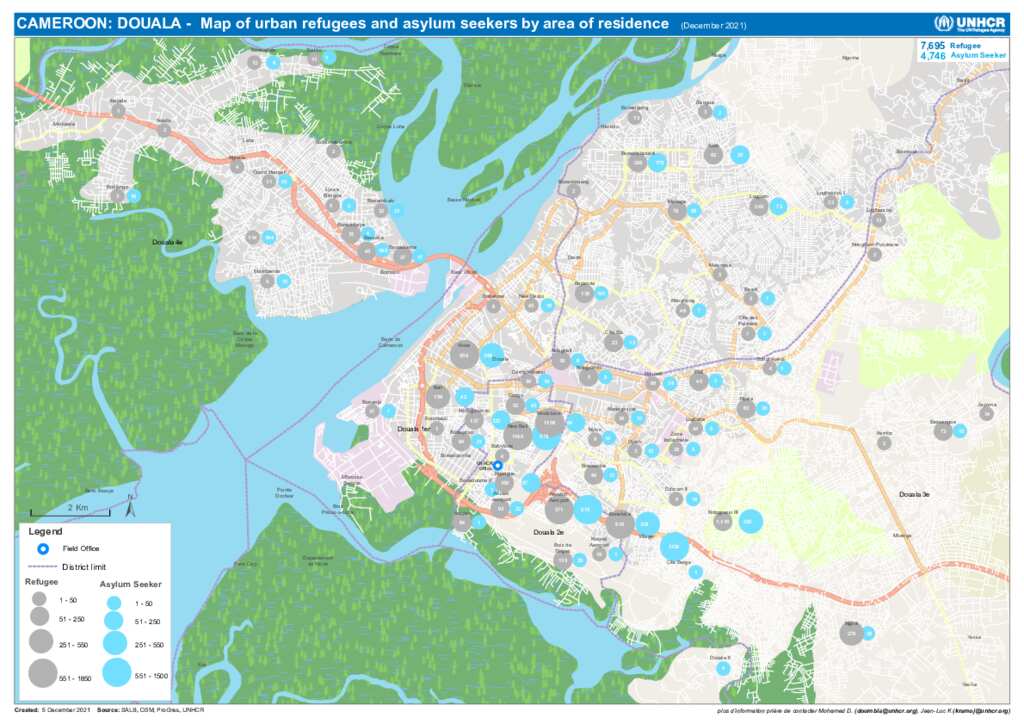Click the map title in the blue header
Viewport: 1024px width, 724px height.
tap(342, 23)
